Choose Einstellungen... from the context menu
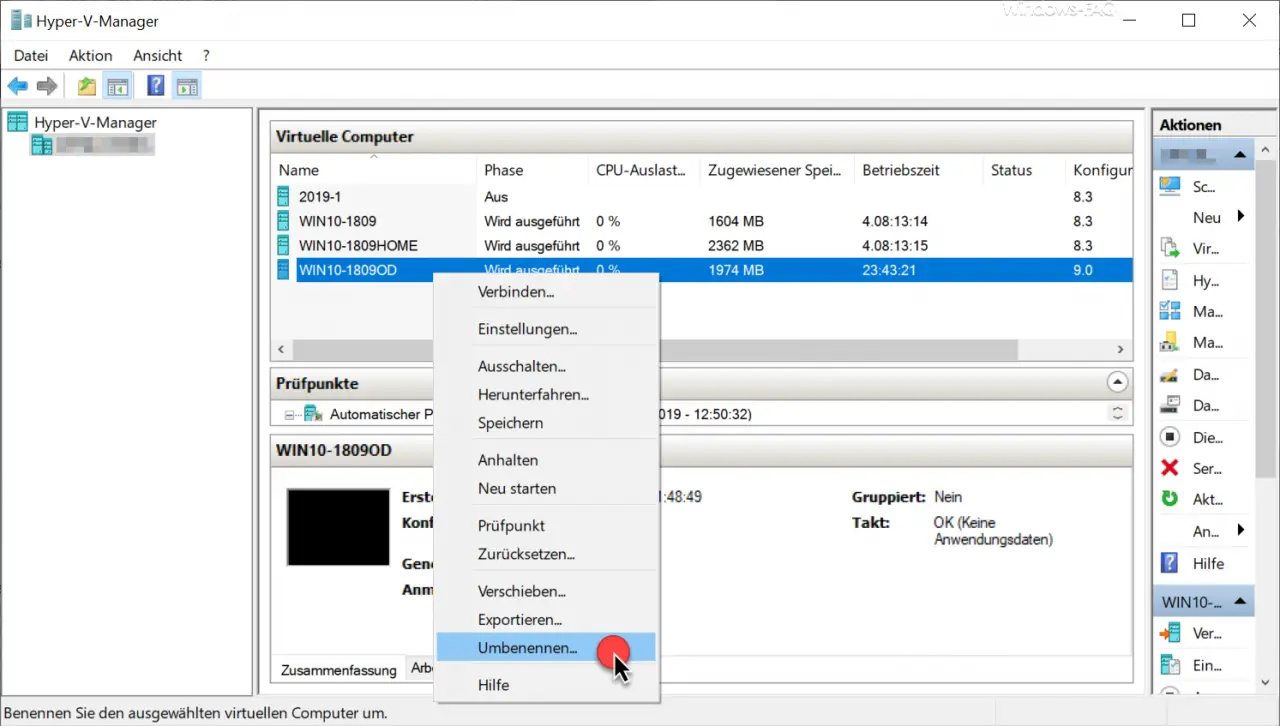Screen dimensions: 1280x726 [x=546, y=329]
